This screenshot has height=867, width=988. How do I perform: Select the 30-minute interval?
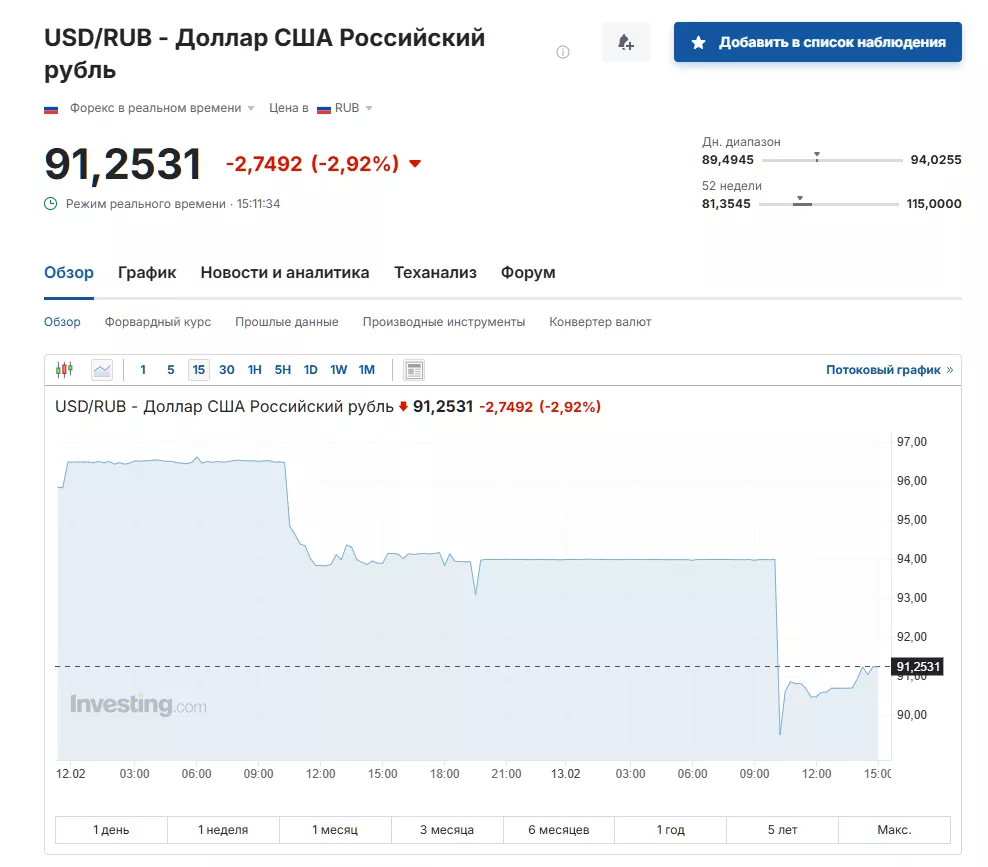pos(227,369)
